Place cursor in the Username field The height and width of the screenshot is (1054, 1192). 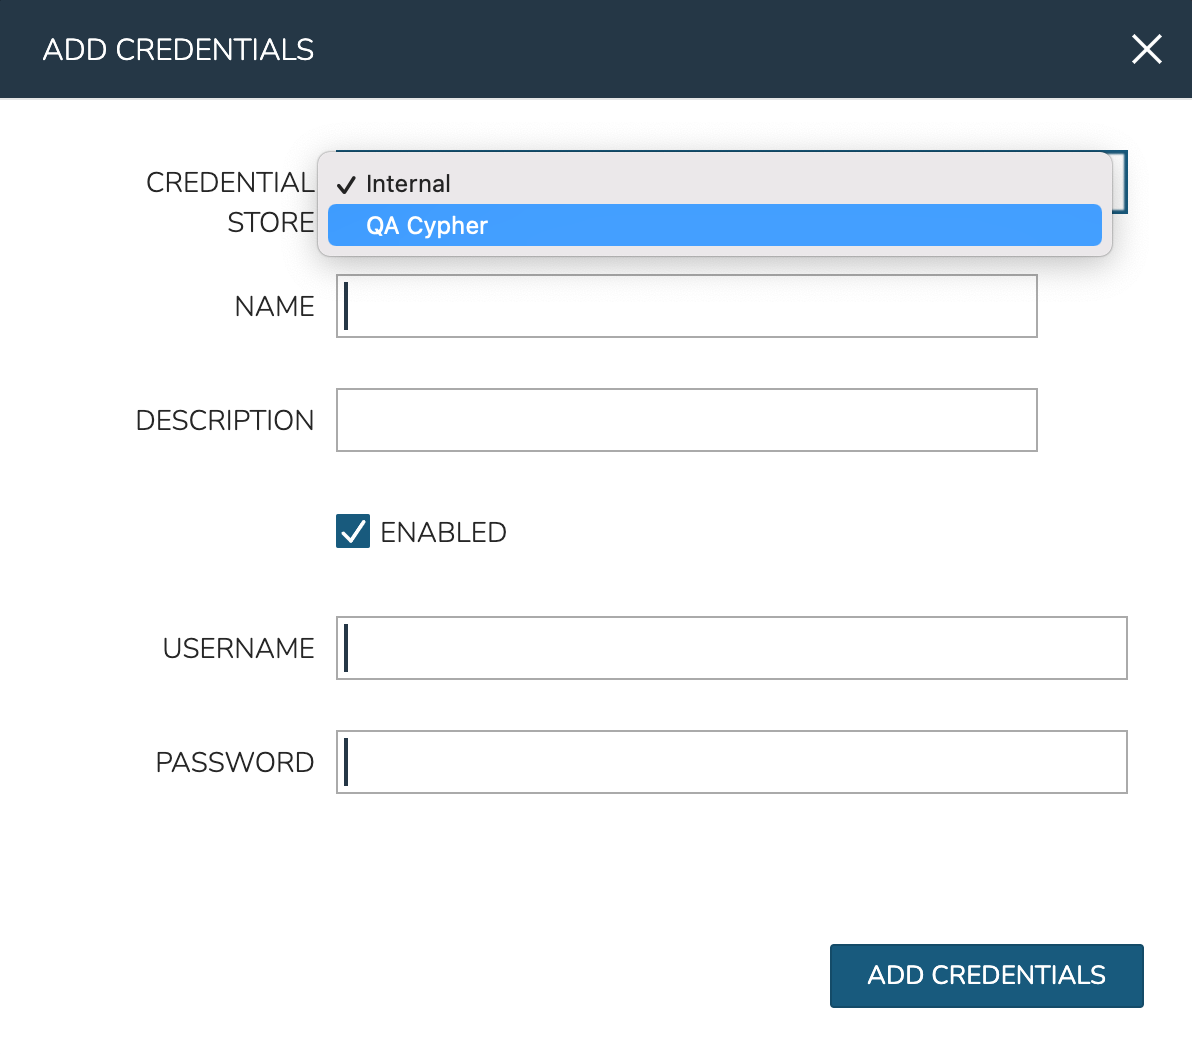[x=731, y=648]
